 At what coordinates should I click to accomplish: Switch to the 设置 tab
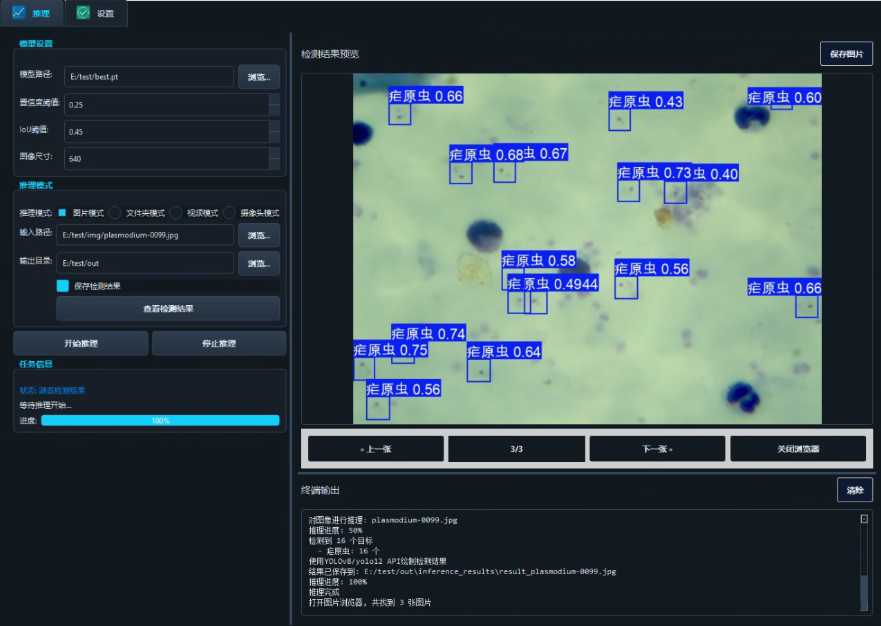tap(96, 13)
